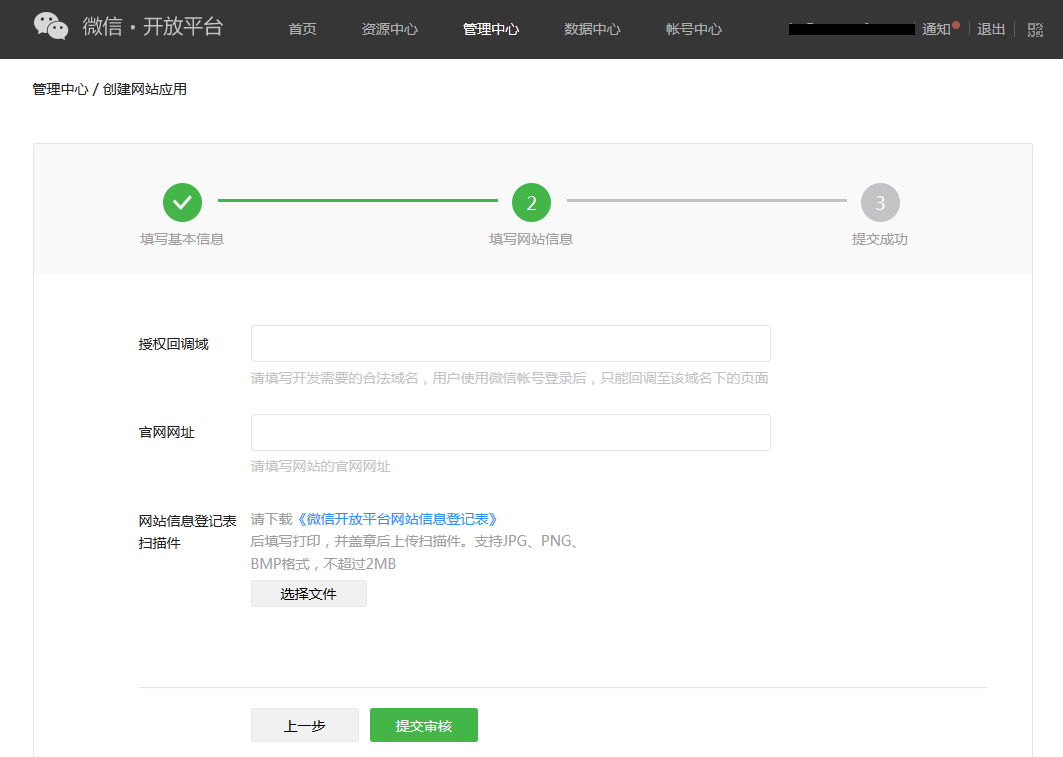Click 管理中心 breadcrumb link

(x=60, y=89)
